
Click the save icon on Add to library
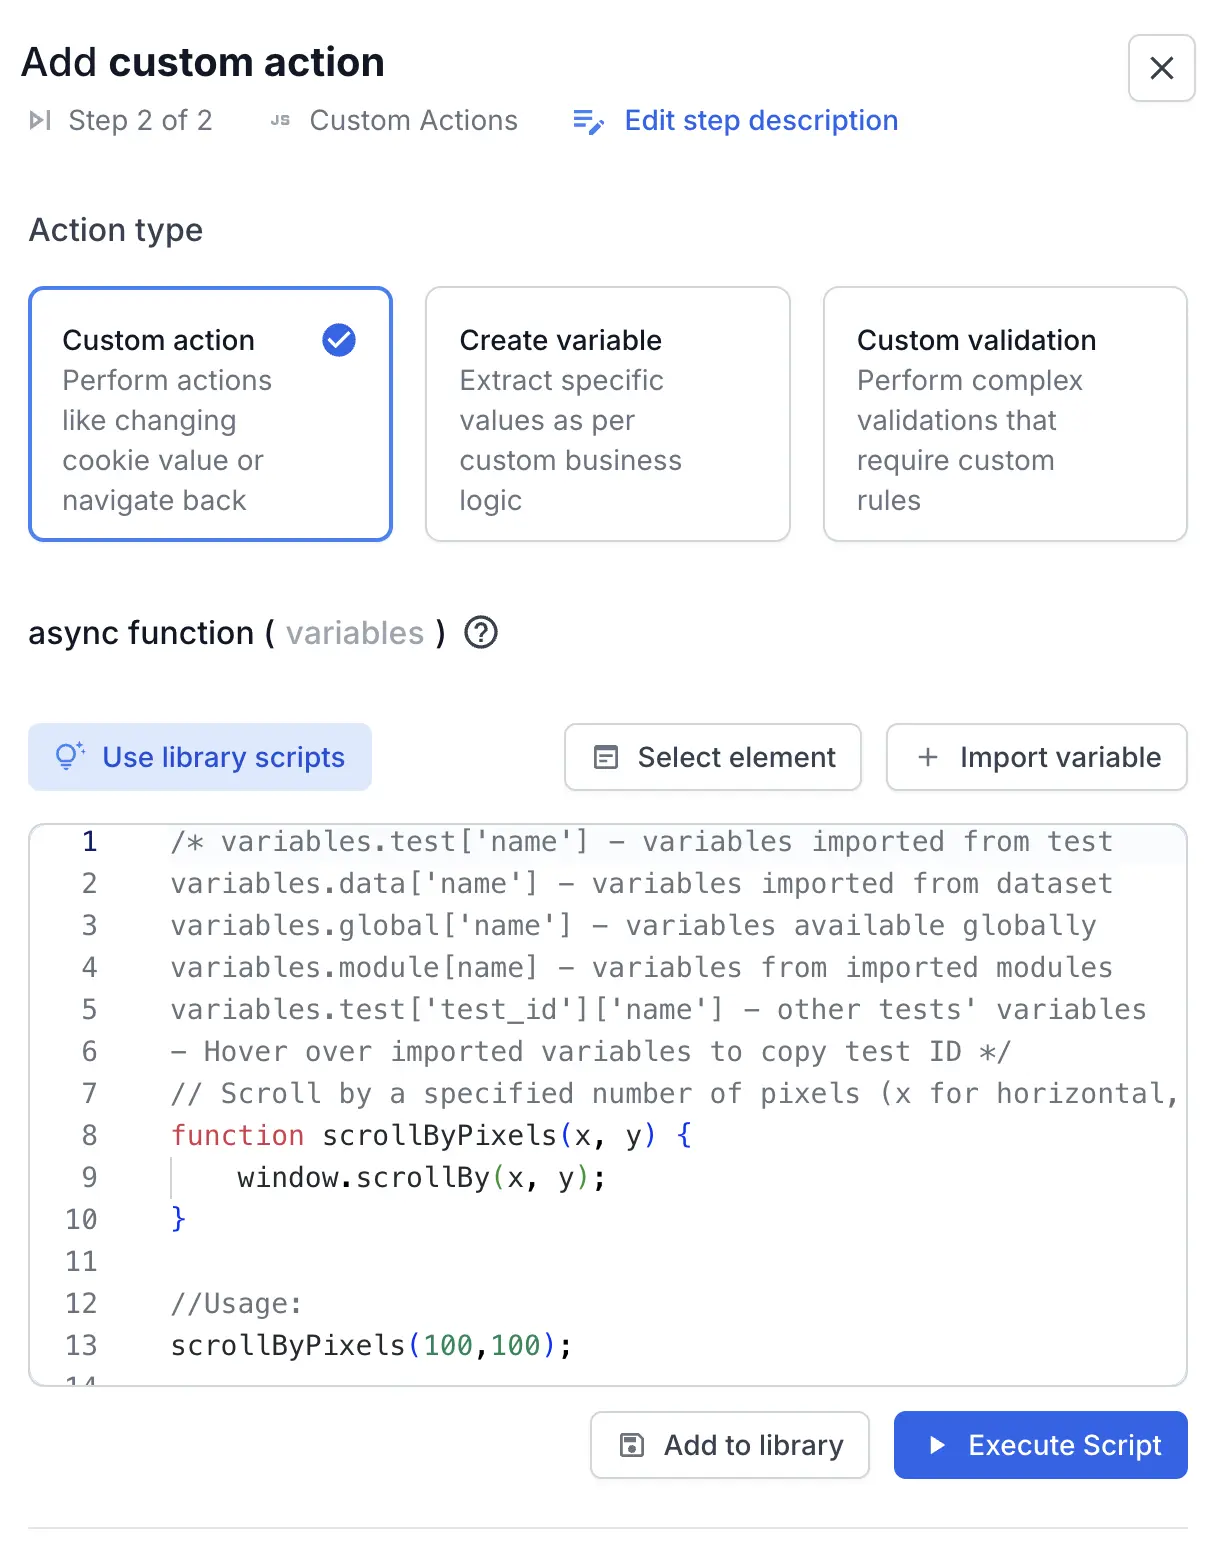pos(632,1445)
